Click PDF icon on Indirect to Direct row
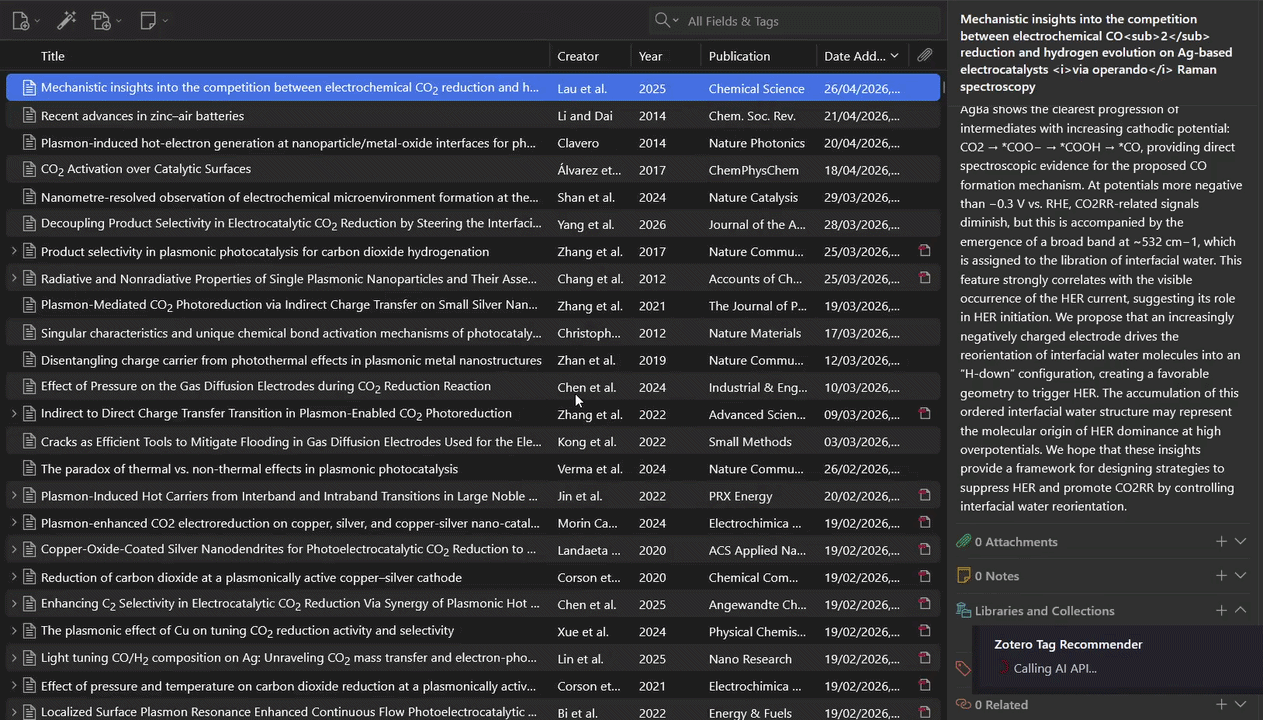The width and height of the screenshot is (1263, 720). pos(925,414)
